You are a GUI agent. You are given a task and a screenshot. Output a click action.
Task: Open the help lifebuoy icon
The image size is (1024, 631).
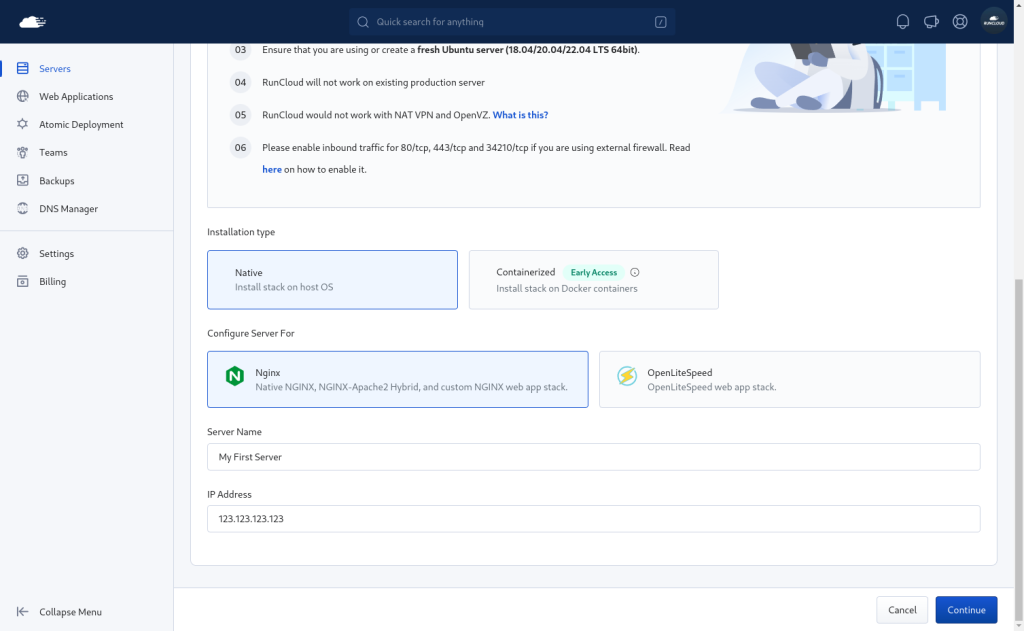click(960, 21)
